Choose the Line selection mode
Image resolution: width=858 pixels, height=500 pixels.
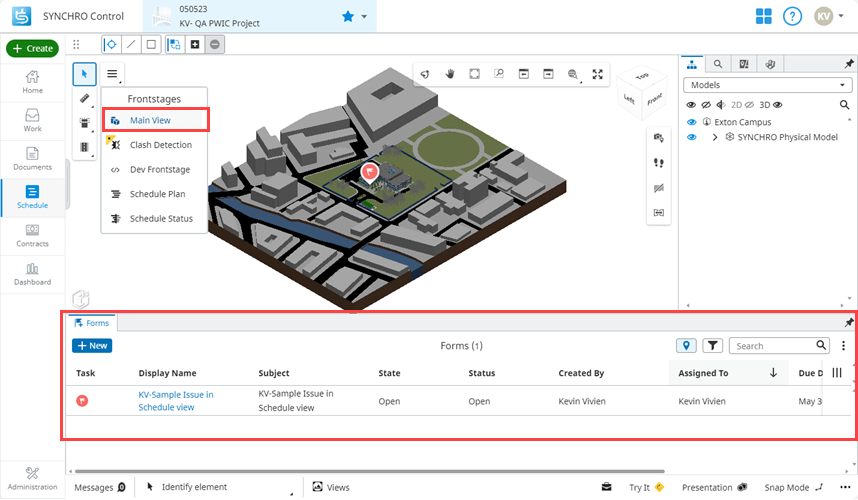pyautogui.click(x=131, y=44)
